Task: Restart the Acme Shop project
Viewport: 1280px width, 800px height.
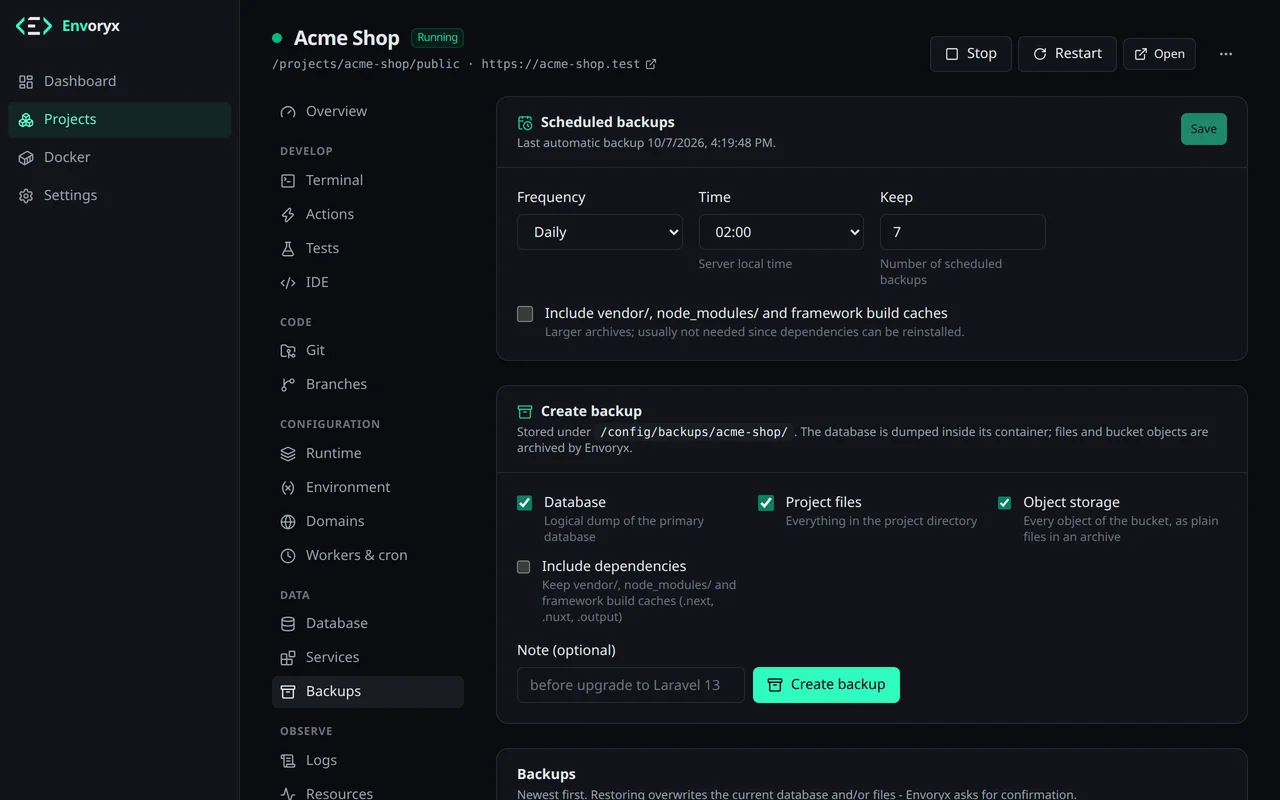Action: coord(1067,54)
